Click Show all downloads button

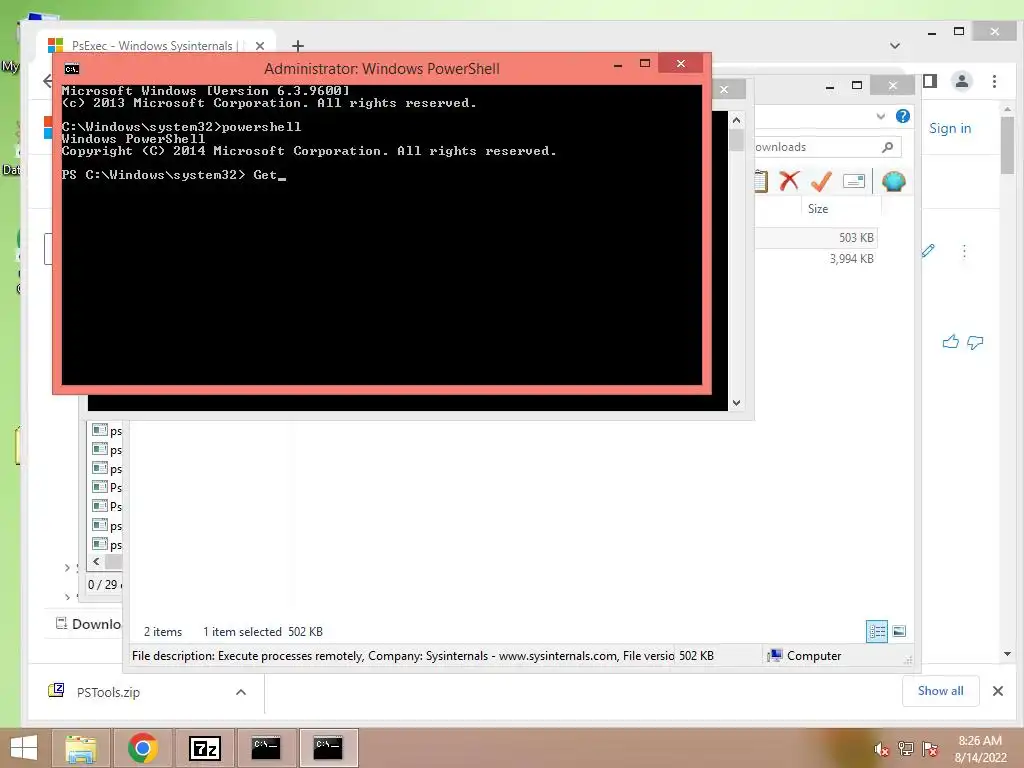(940, 691)
